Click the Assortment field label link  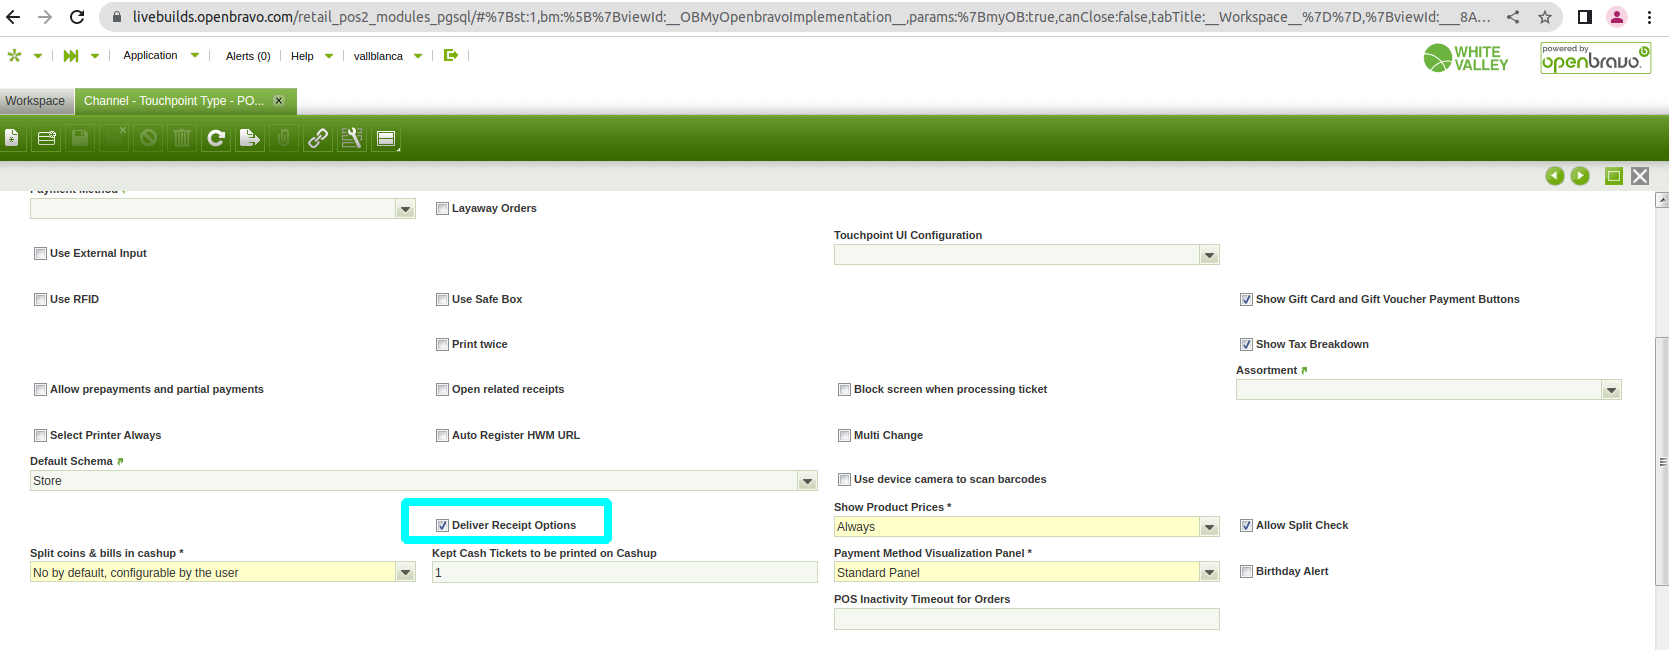coord(1266,370)
